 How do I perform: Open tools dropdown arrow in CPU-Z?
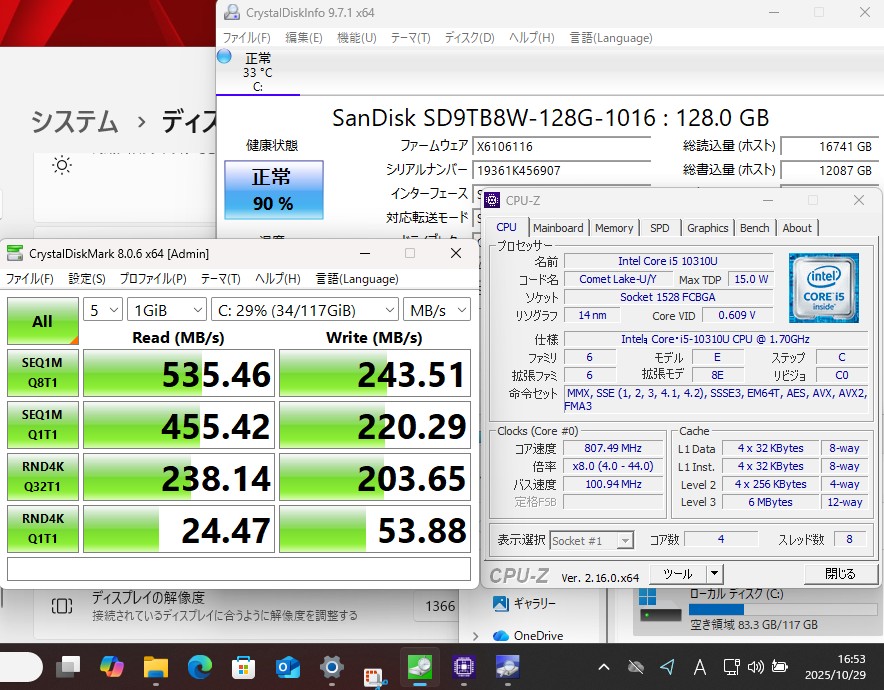point(714,574)
